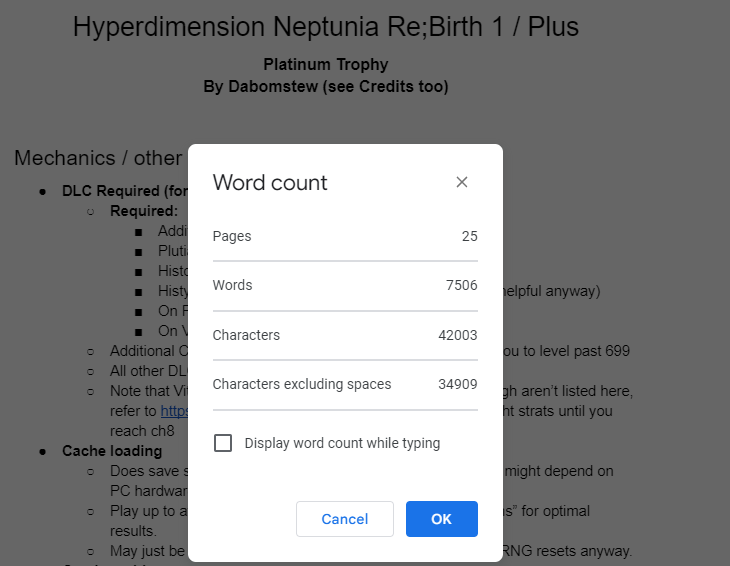Click the 'May just be' bullet line

(x=148, y=551)
